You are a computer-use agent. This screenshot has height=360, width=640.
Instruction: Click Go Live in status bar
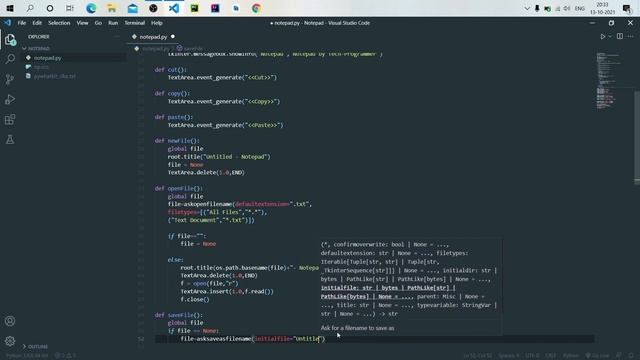tap(597, 356)
